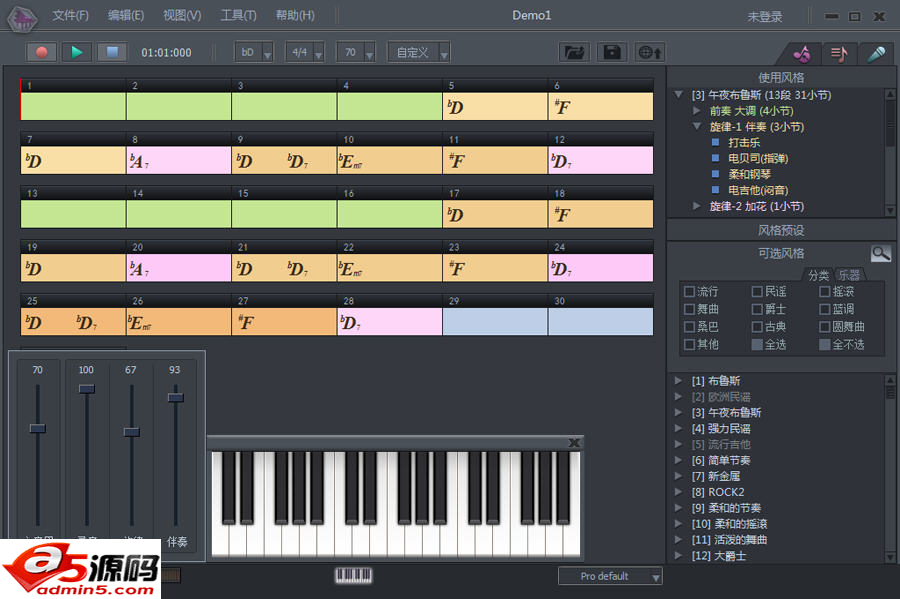This screenshot has height=599, width=900.
Task: Switch to the 乐器 tab
Action: click(x=849, y=275)
